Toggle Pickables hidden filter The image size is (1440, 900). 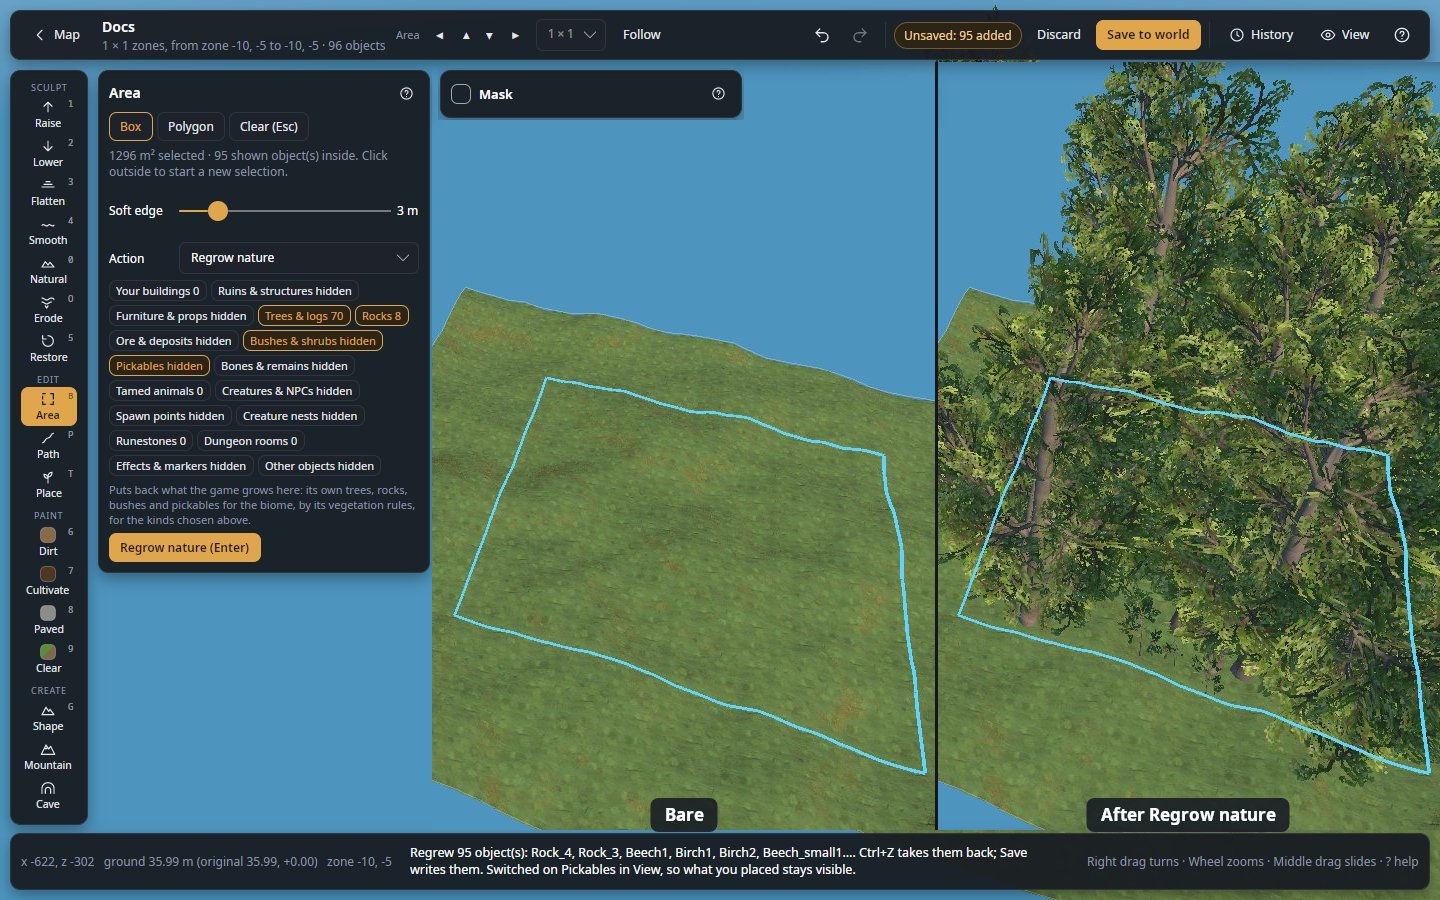pyautogui.click(x=159, y=366)
